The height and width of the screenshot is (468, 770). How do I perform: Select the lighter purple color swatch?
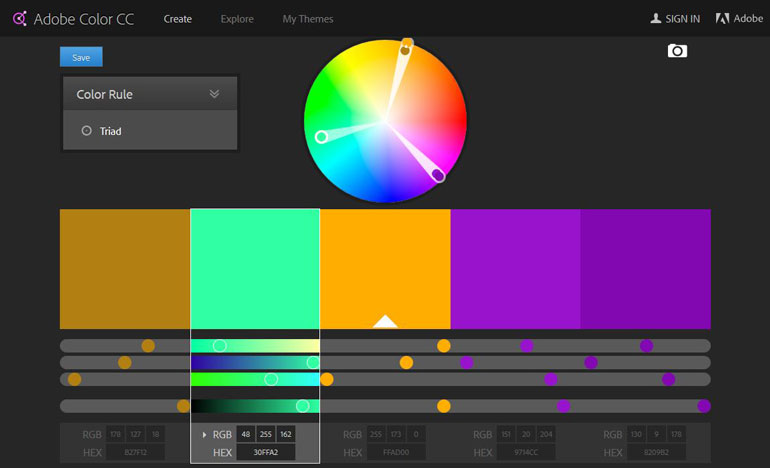click(515, 269)
